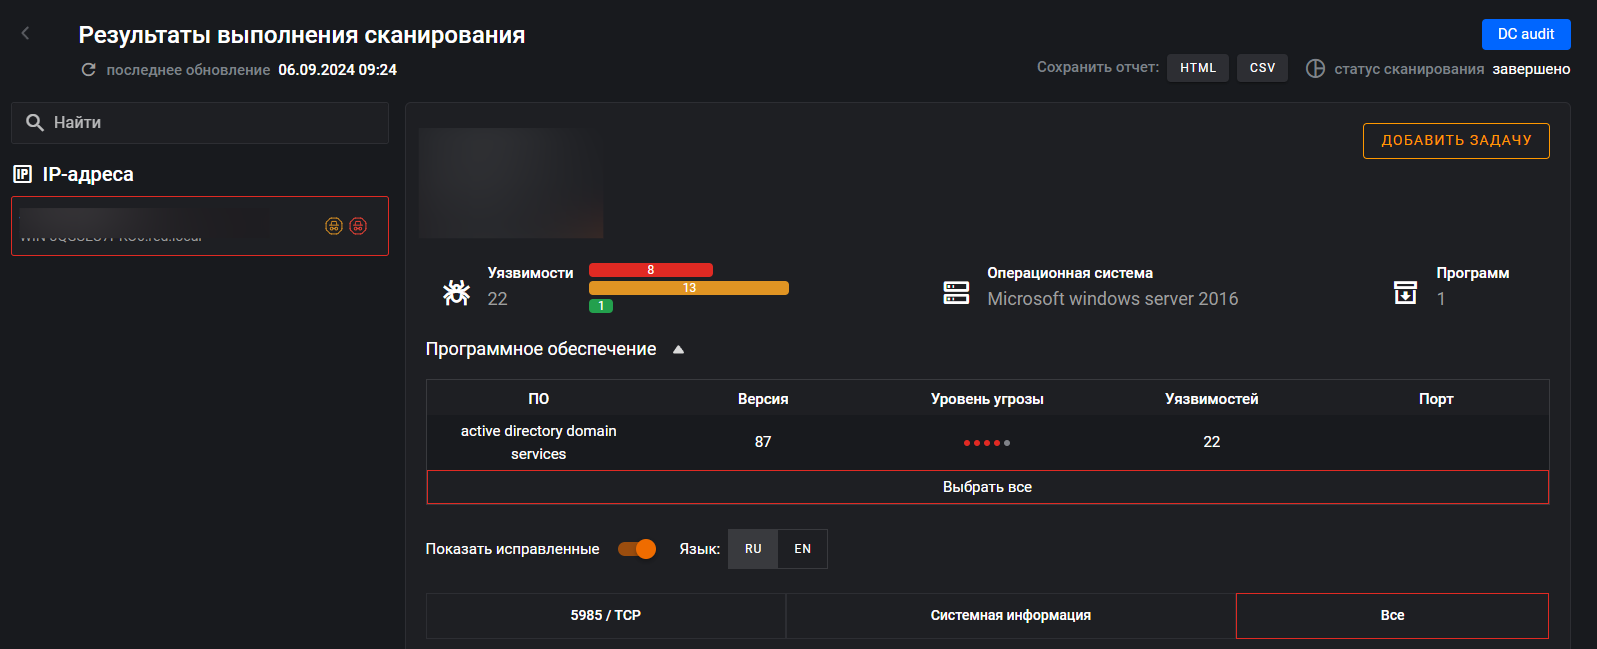Click the IP-адреса section icon
The width and height of the screenshot is (1597, 649).
pyautogui.click(x=22, y=174)
